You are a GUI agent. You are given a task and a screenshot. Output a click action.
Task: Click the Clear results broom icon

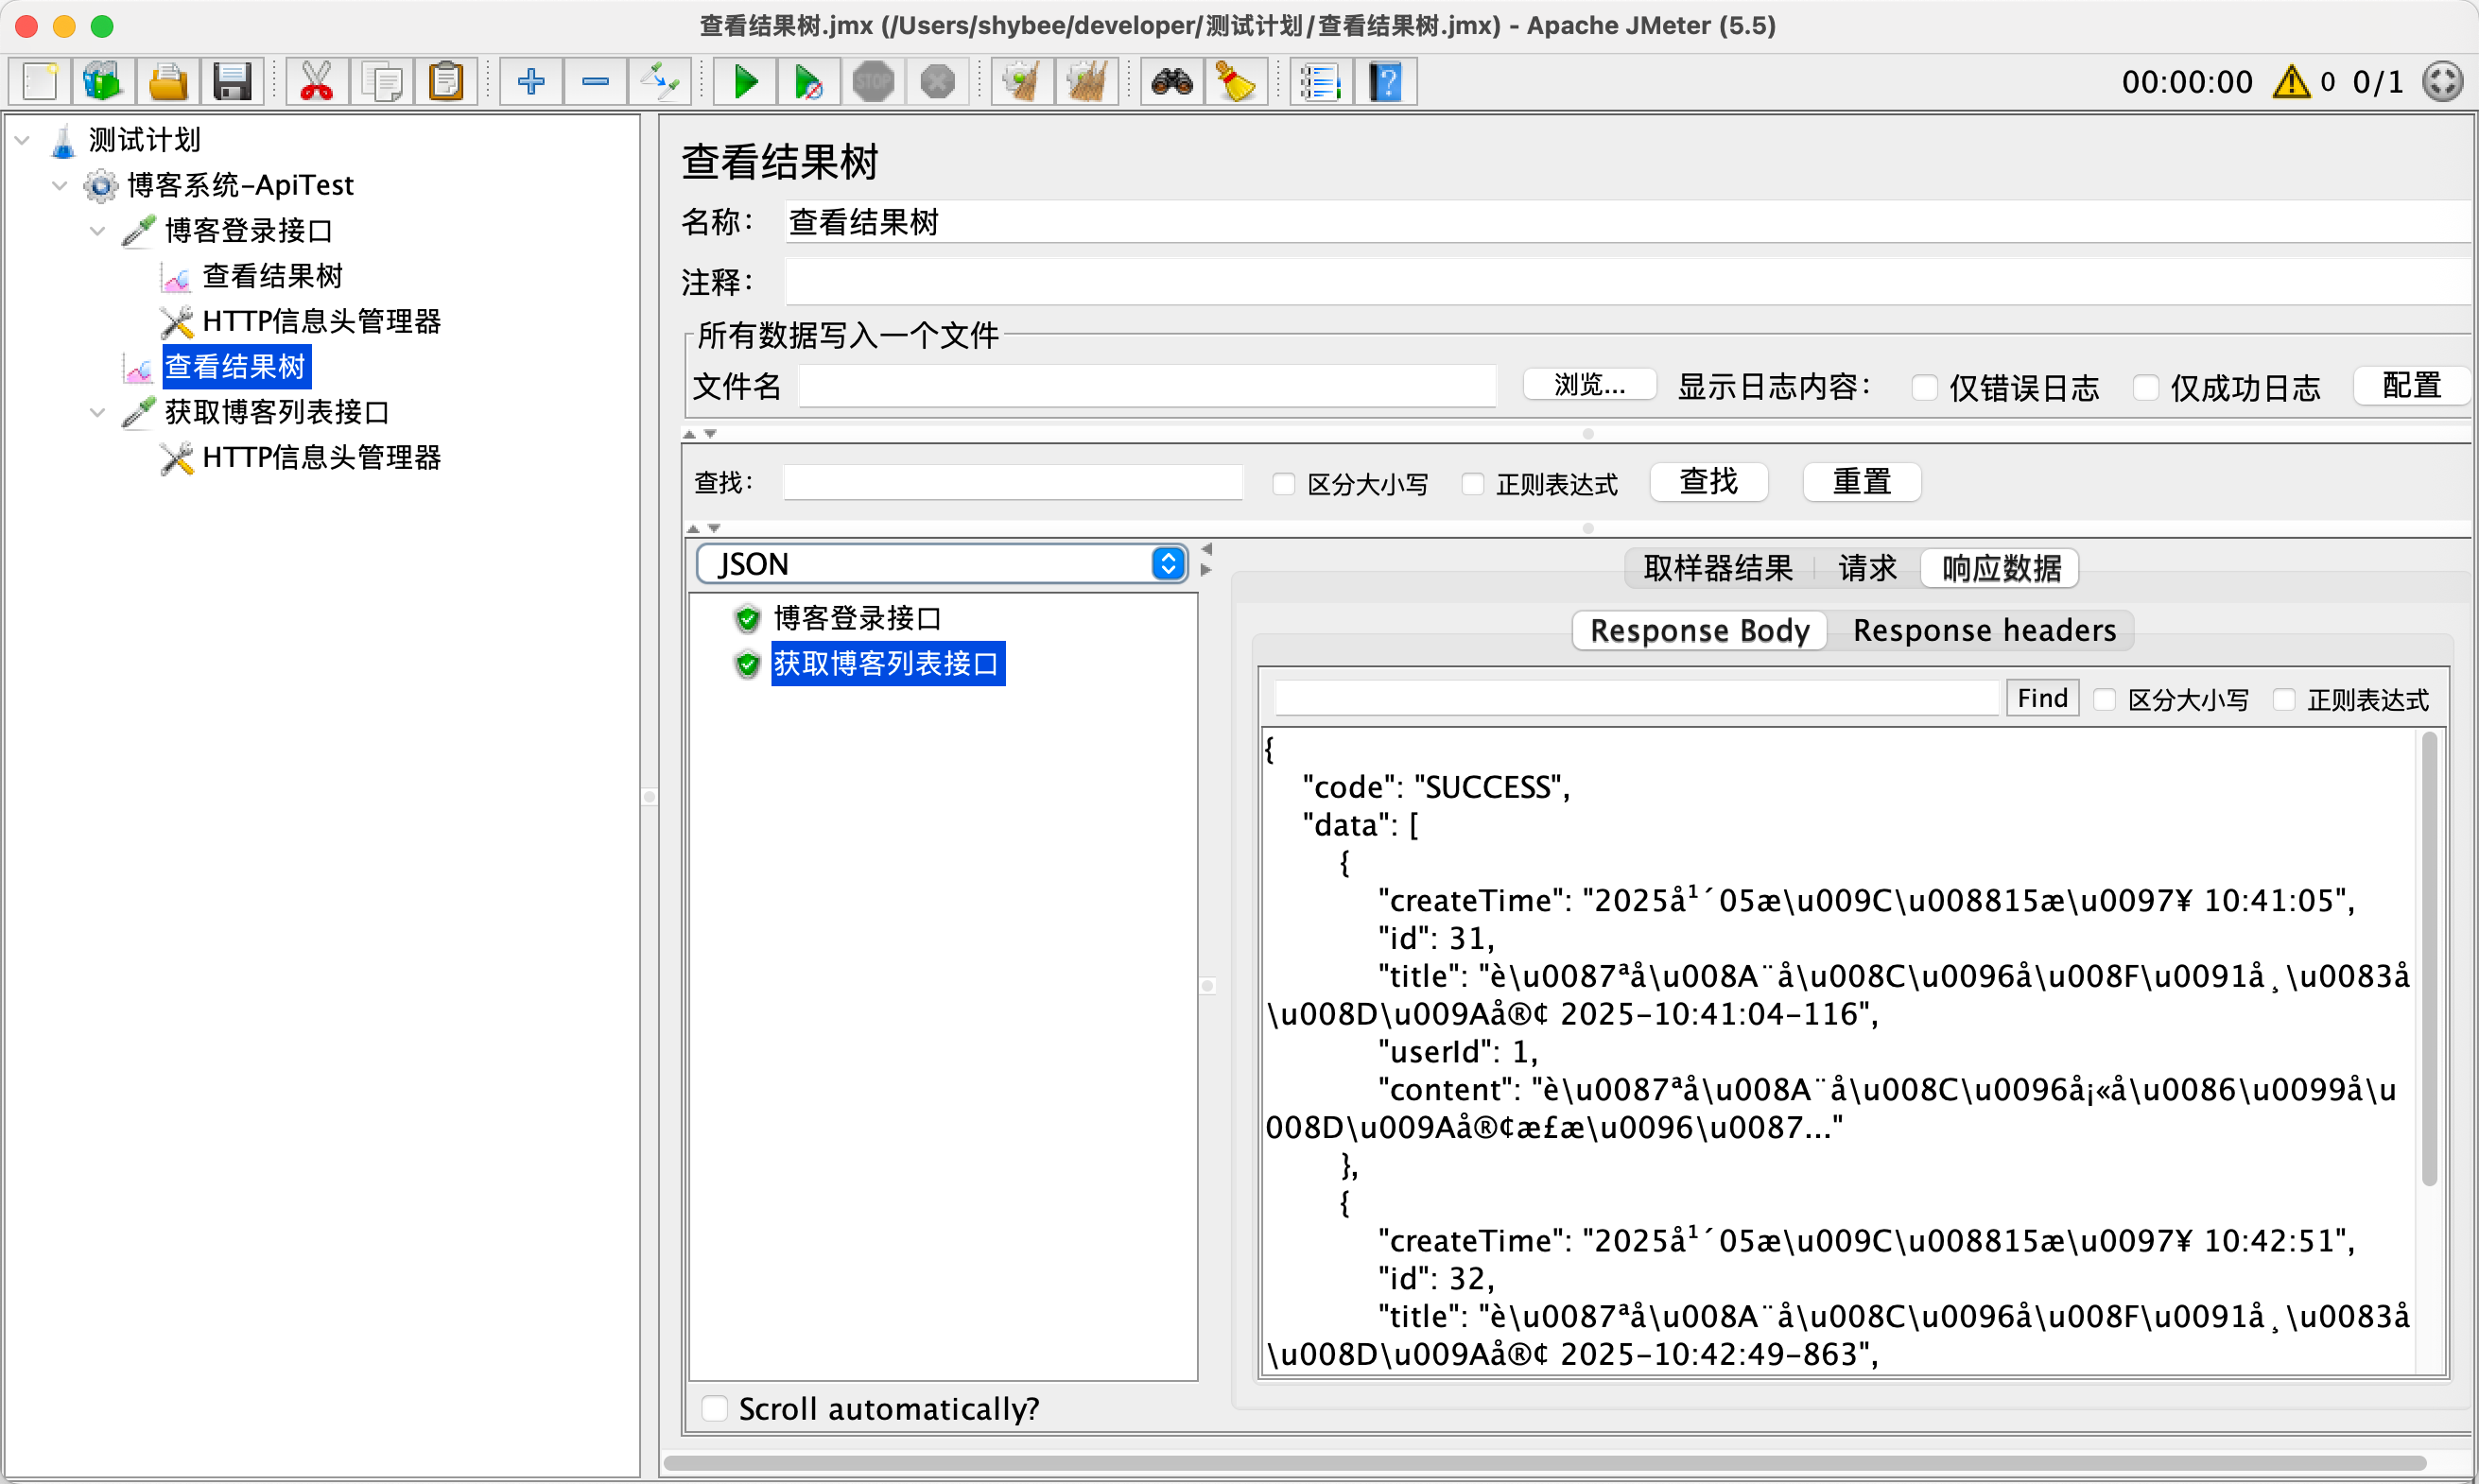coord(1022,82)
